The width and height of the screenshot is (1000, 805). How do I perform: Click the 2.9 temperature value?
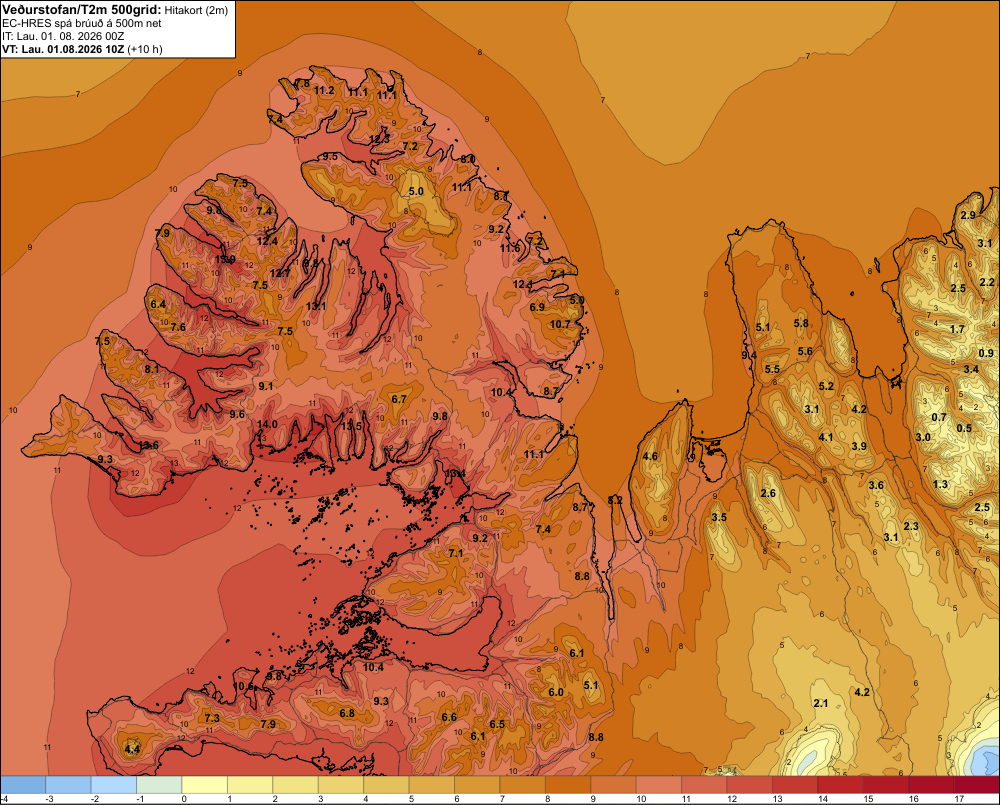[968, 215]
